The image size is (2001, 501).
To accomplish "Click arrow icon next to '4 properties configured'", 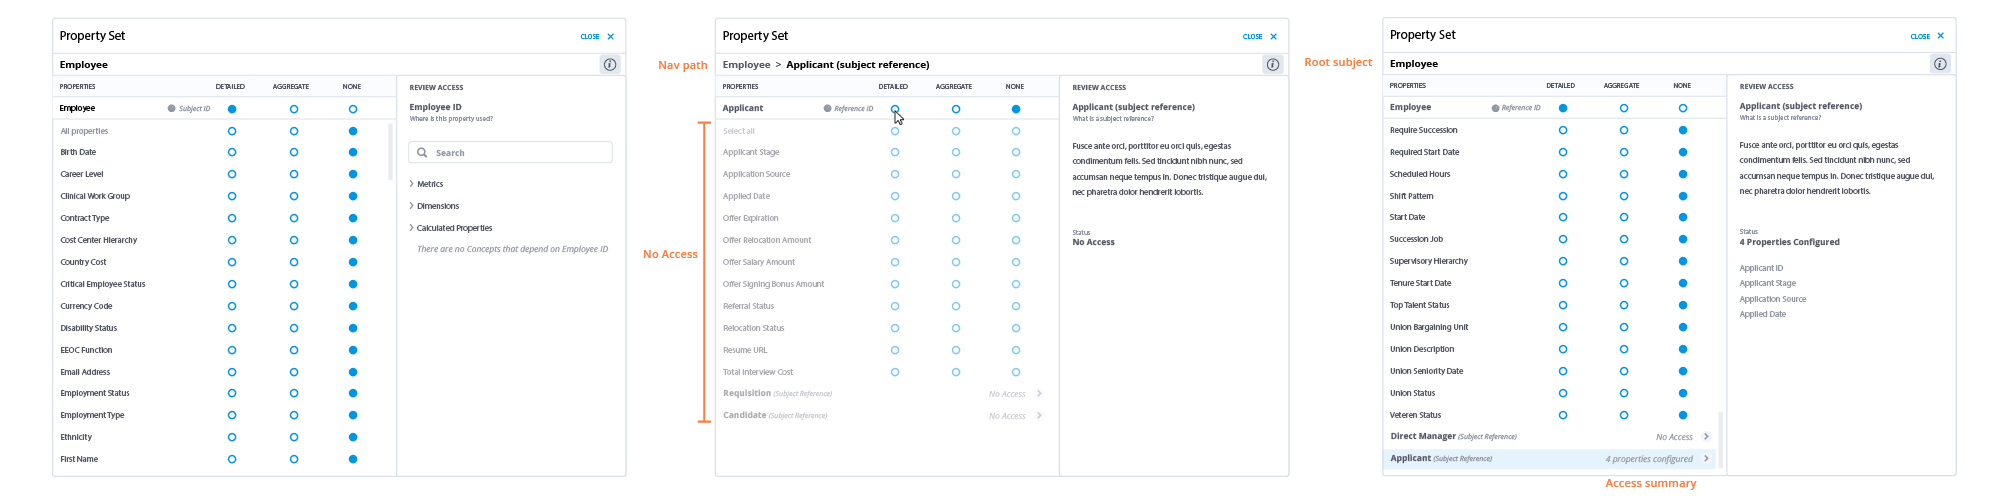I will click(x=1706, y=459).
